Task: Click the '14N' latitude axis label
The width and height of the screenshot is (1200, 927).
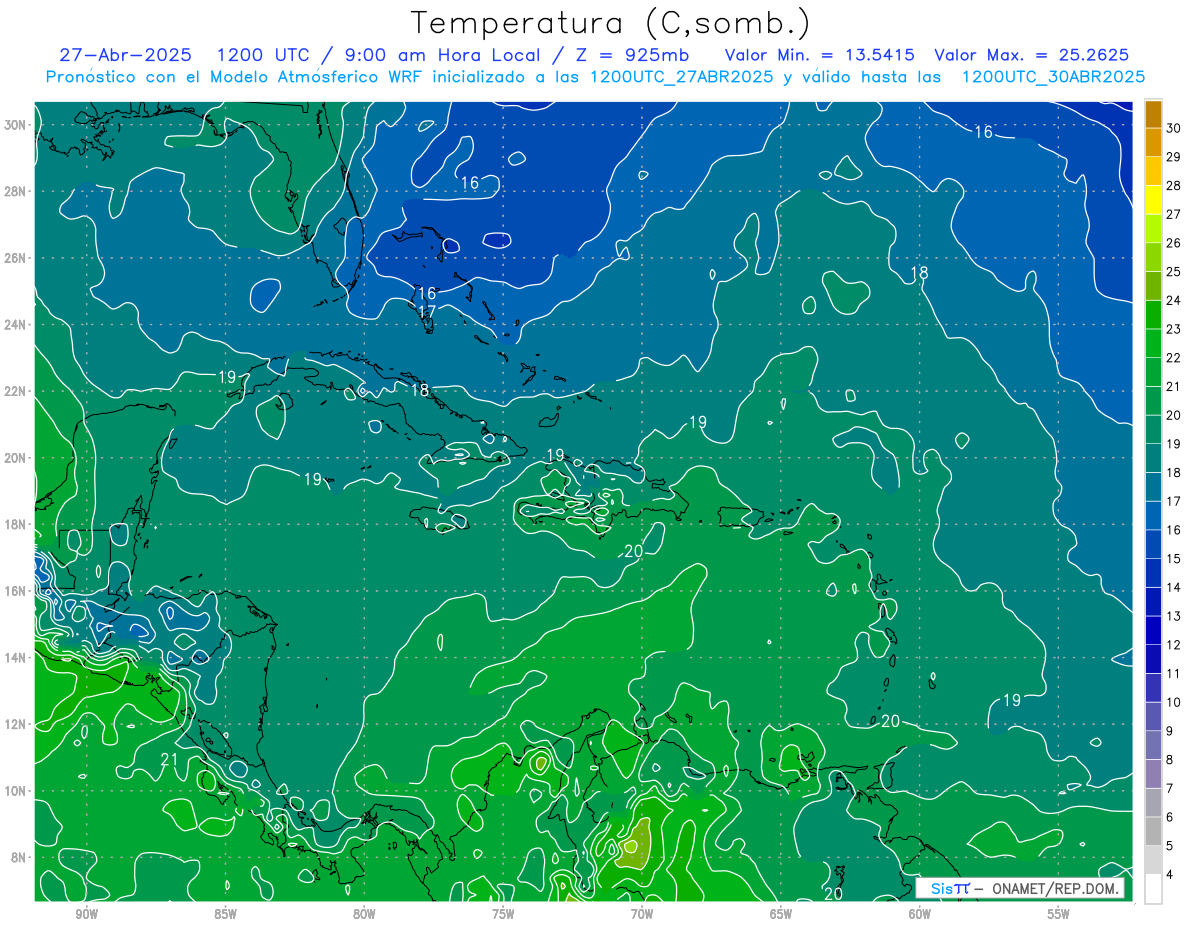Action: 15,658
